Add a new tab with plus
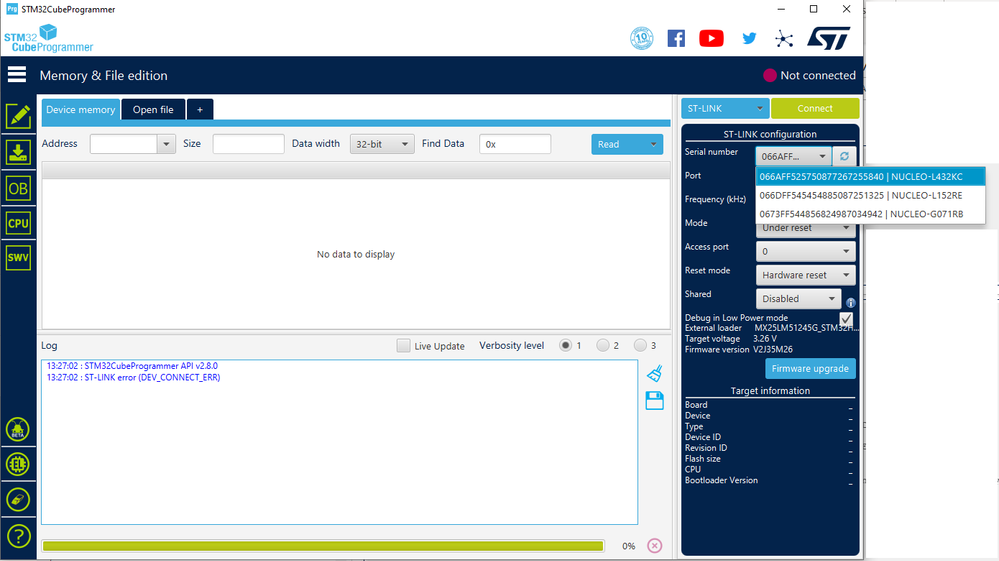 [x=200, y=110]
